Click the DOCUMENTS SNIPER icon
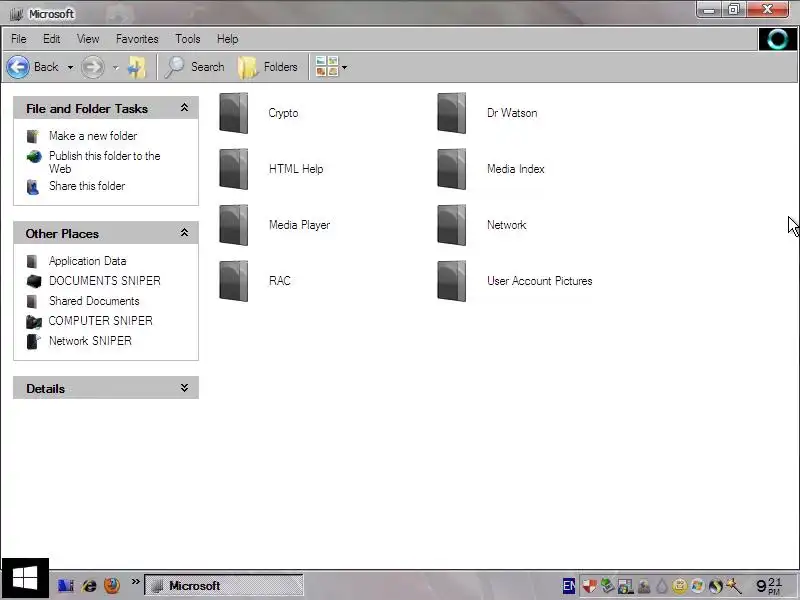The height and width of the screenshot is (600, 800). click(34, 281)
